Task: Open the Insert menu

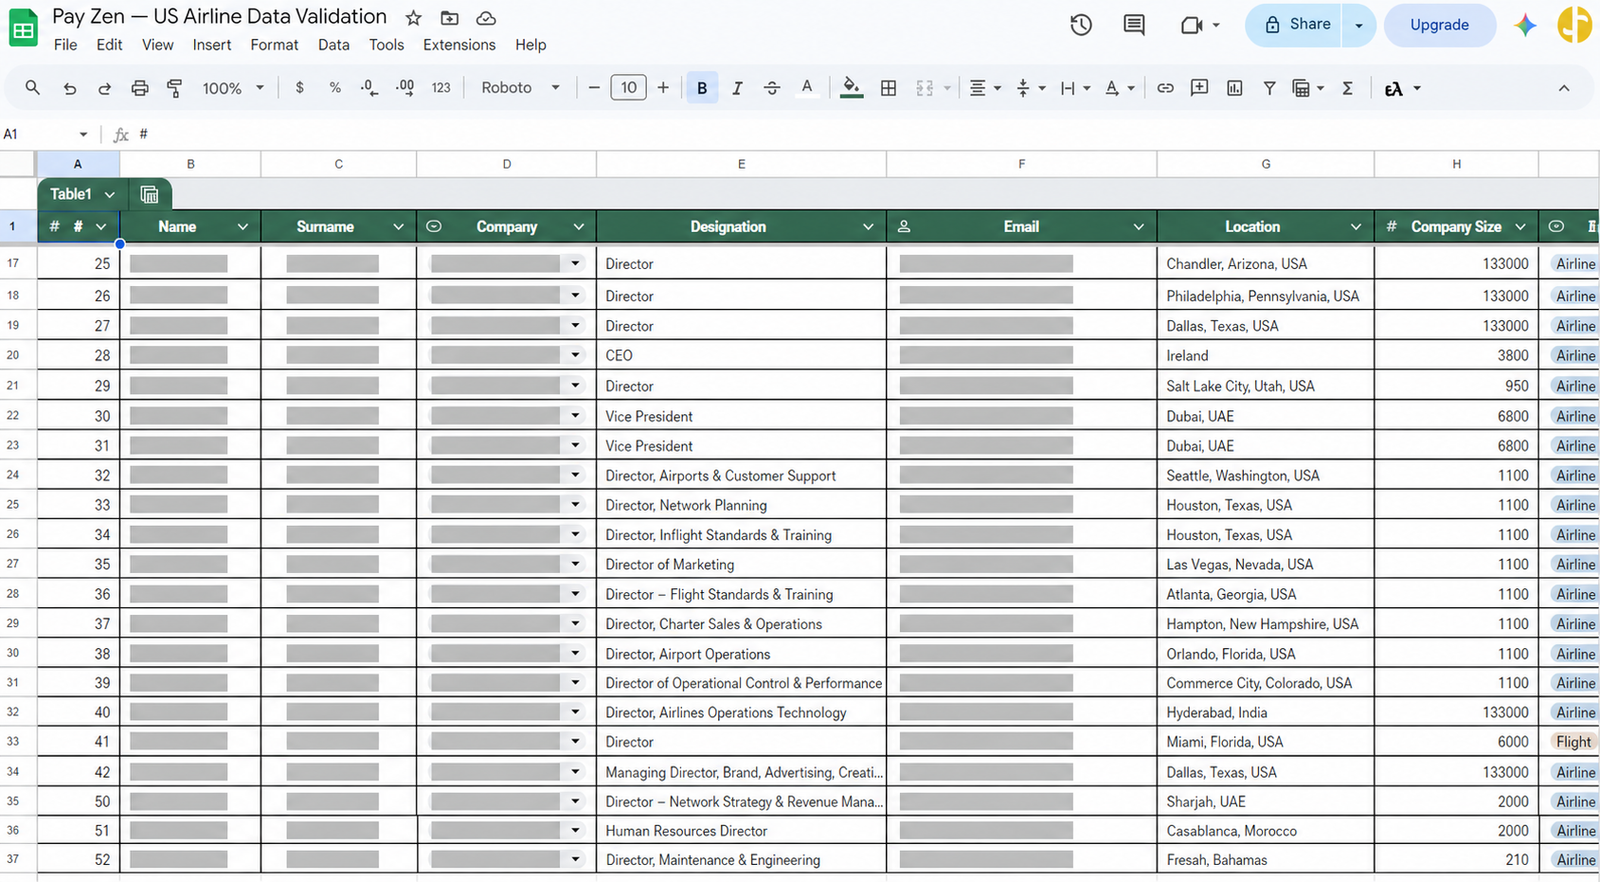Action: (212, 45)
